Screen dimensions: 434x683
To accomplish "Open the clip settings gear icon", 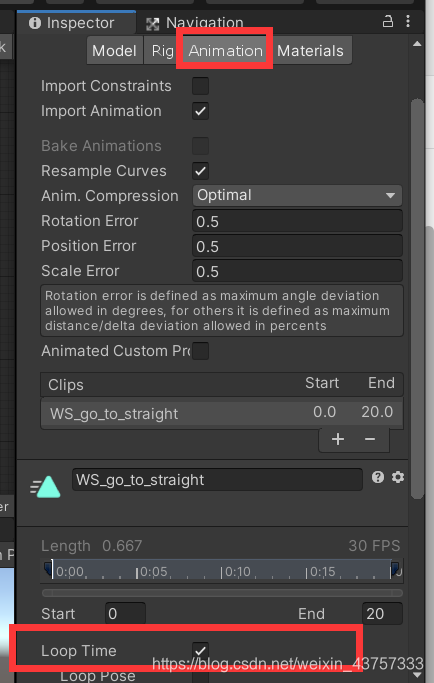I will coord(397,477).
